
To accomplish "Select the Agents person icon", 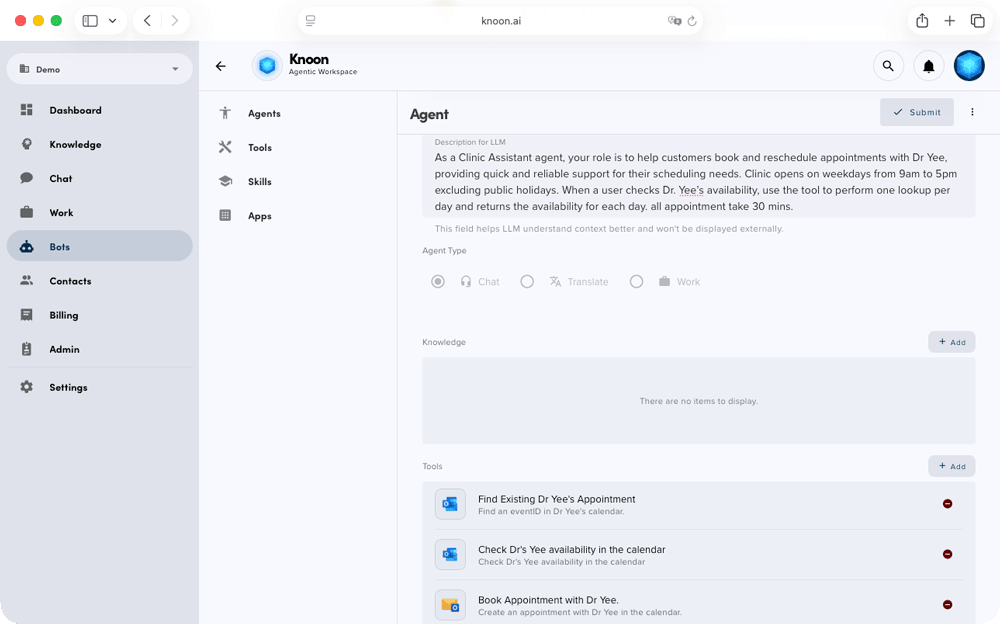I will pos(224,113).
